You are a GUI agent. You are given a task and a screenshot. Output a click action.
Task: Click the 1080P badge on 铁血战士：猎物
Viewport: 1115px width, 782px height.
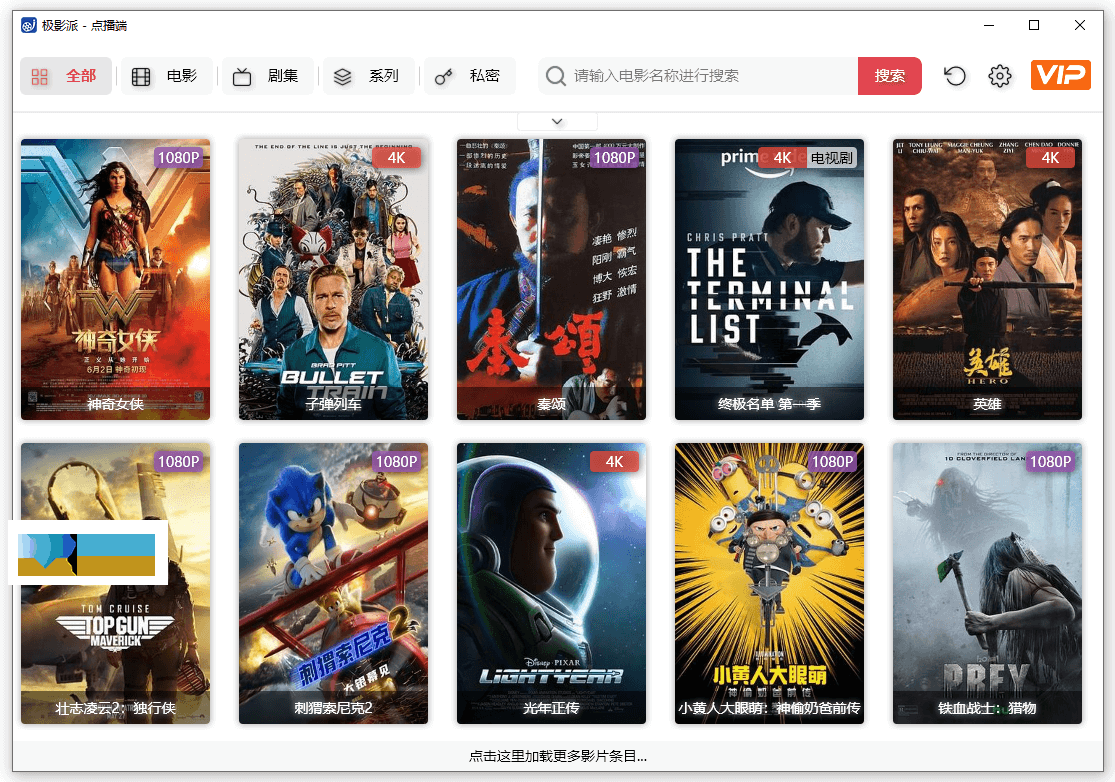pyautogui.click(x=1050, y=462)
